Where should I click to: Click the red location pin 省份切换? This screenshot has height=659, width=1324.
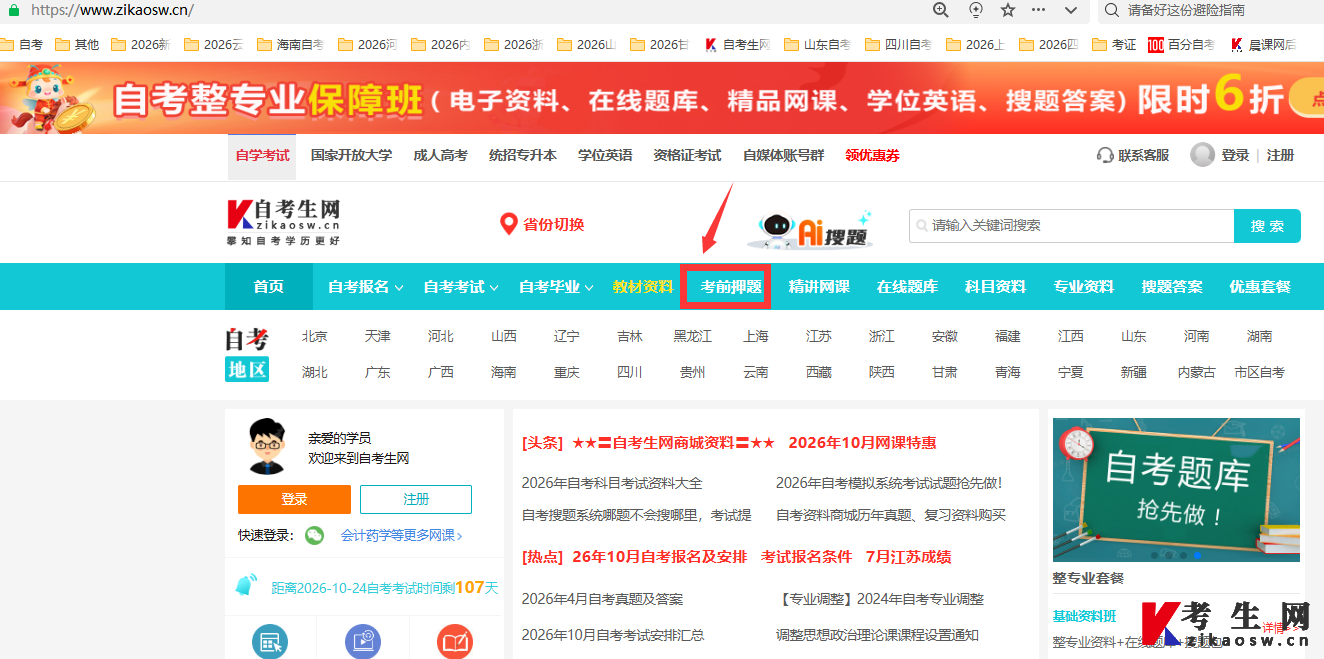542,224
